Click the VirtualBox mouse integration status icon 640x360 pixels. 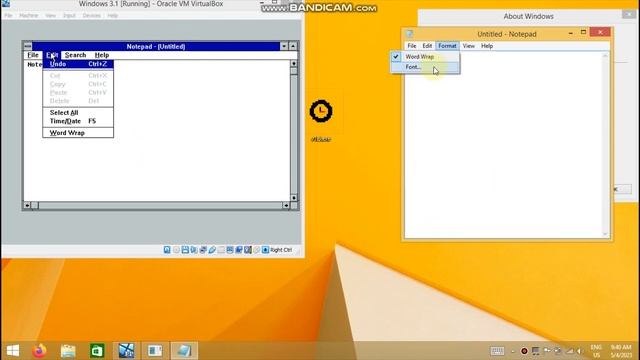257,250
